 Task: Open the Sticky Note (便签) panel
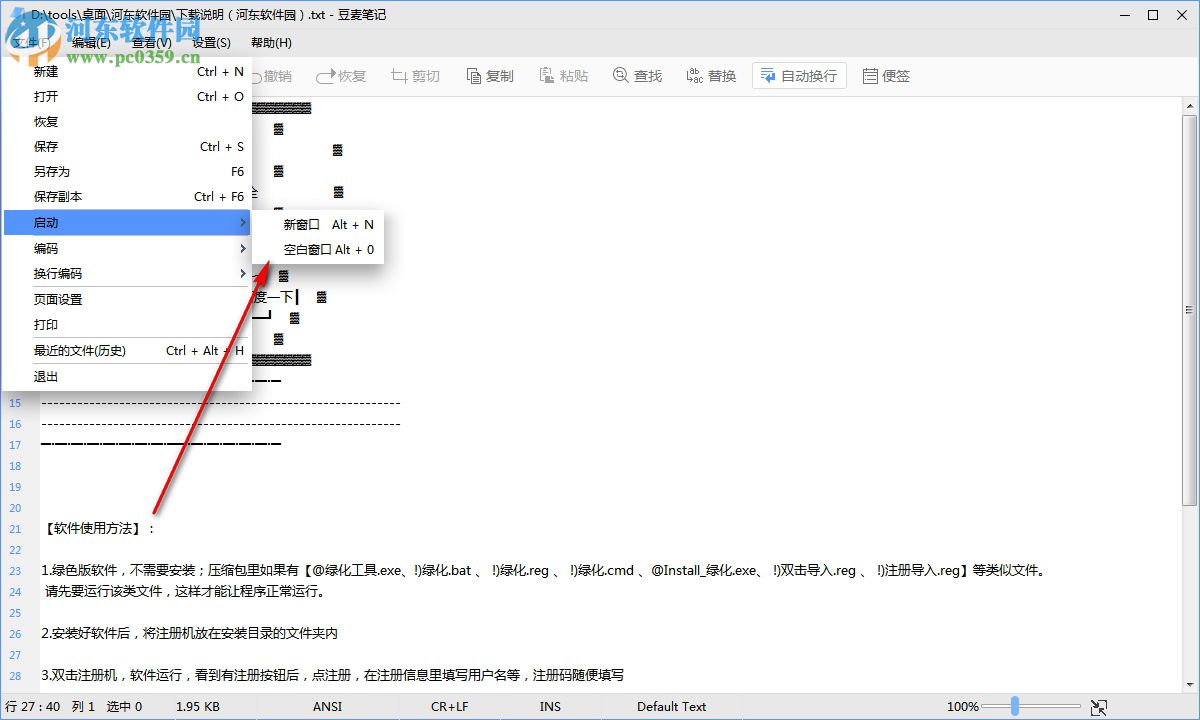click(886, 75)
